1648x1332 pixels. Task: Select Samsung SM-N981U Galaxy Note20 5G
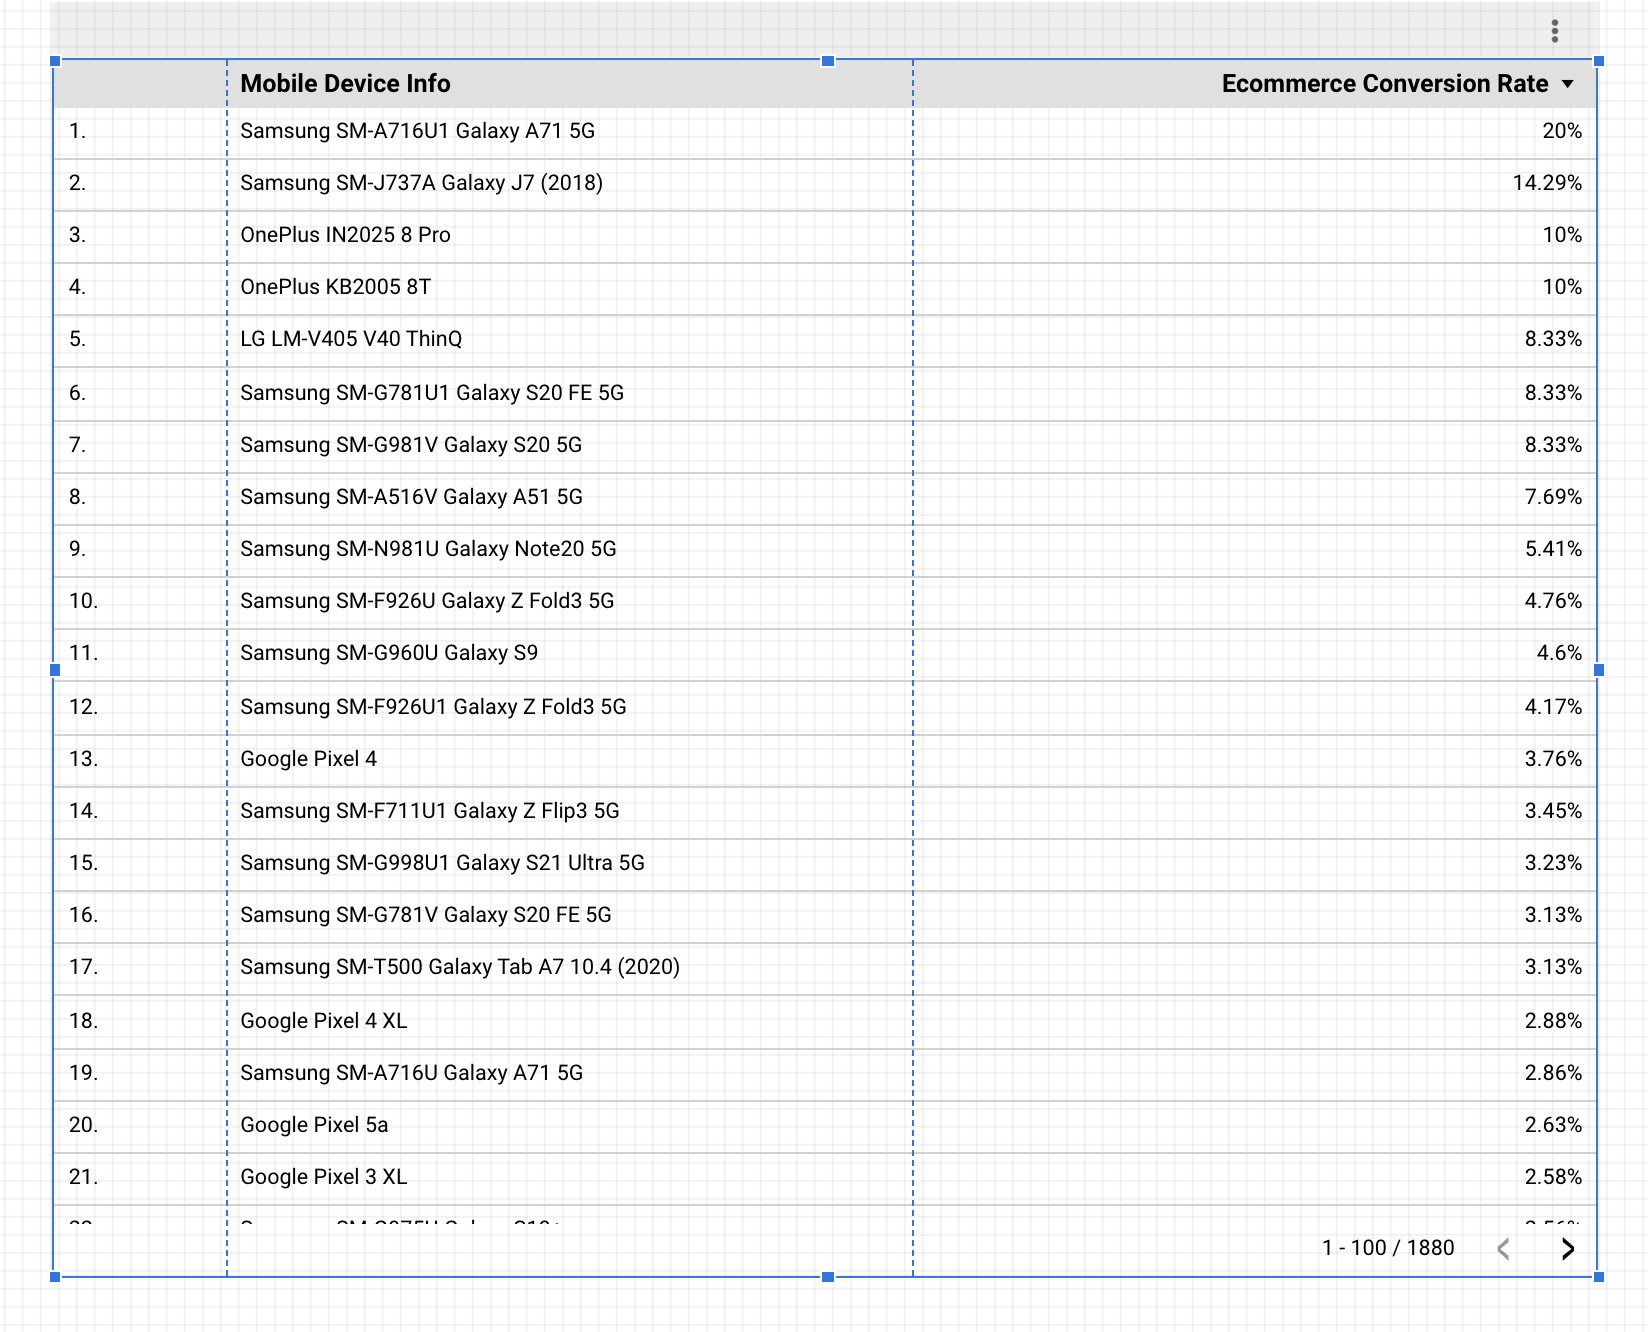tap(825, 550)
